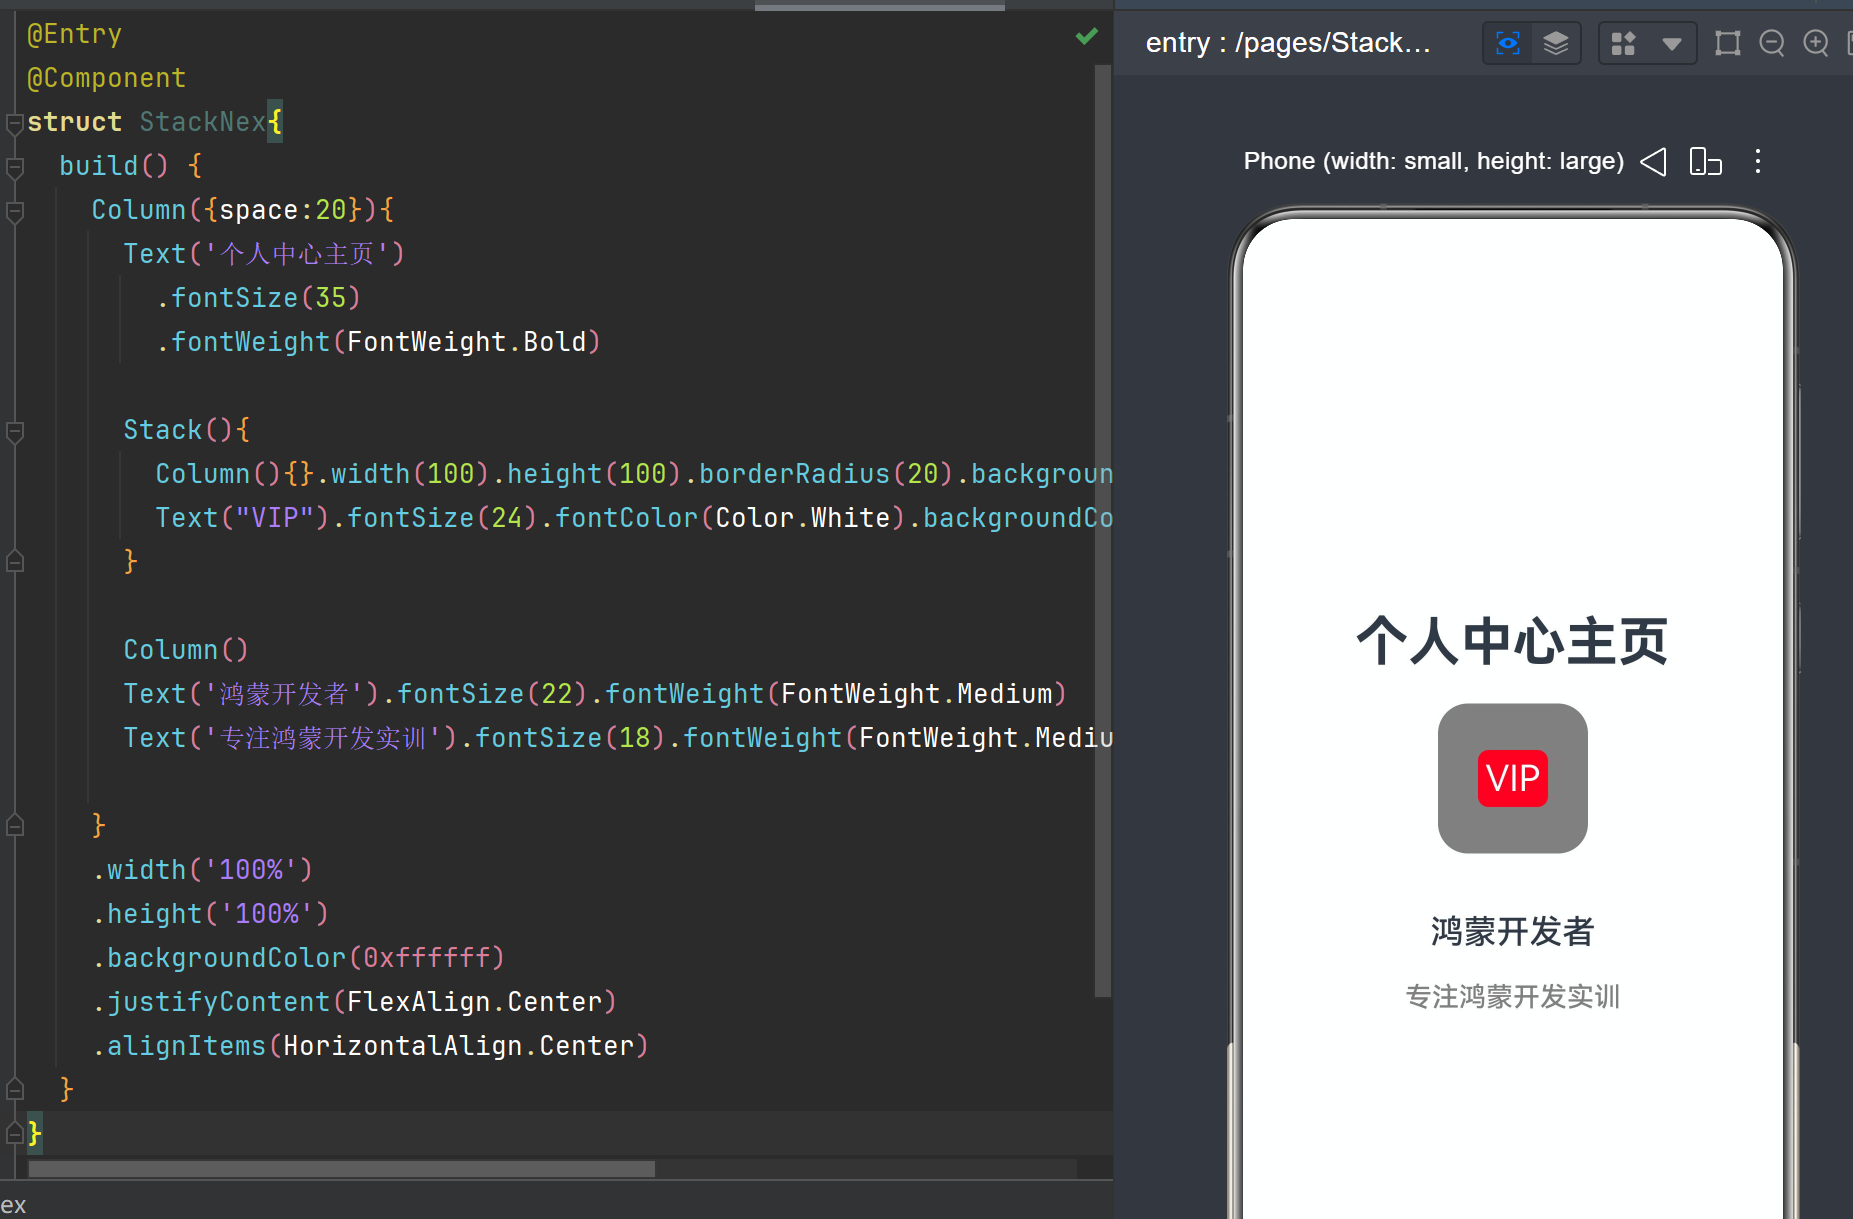Collapse the Stack(){ block fold marker
Viewport: 1853px width, 1219px height.
[15, 432]
